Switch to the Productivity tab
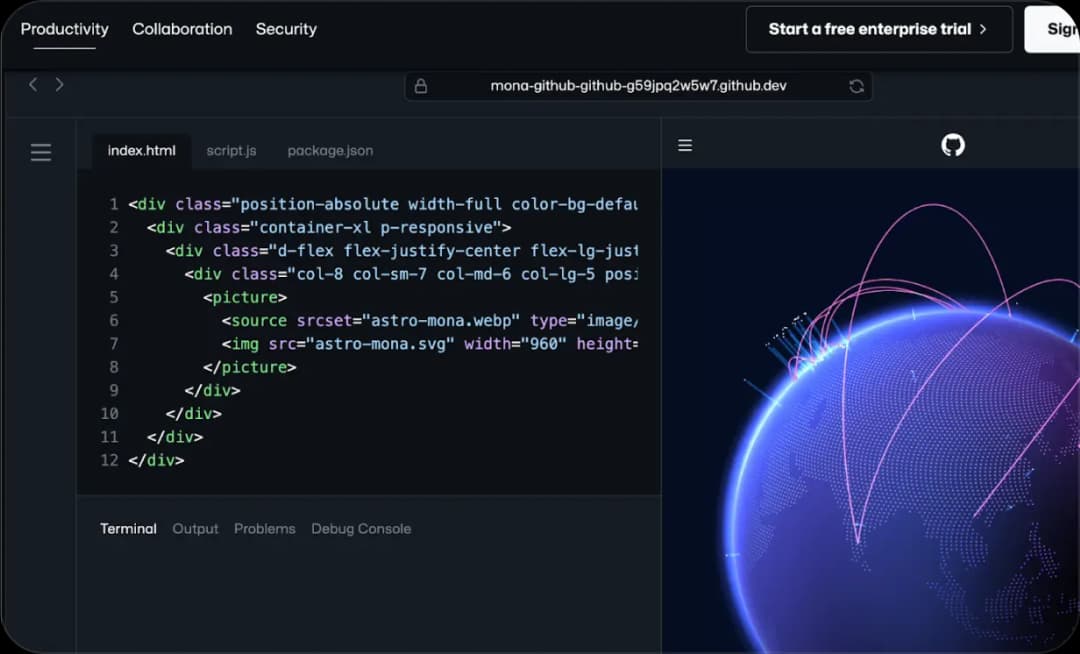This screenshot has width=1080, height=654. [x=64, y=29]
